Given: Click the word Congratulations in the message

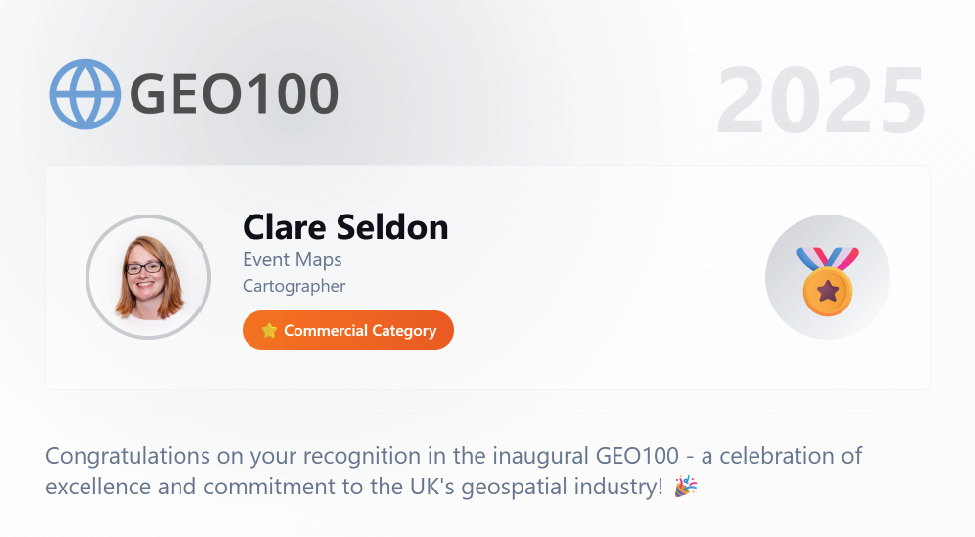Looking at the screenshot, I should 126,457.
